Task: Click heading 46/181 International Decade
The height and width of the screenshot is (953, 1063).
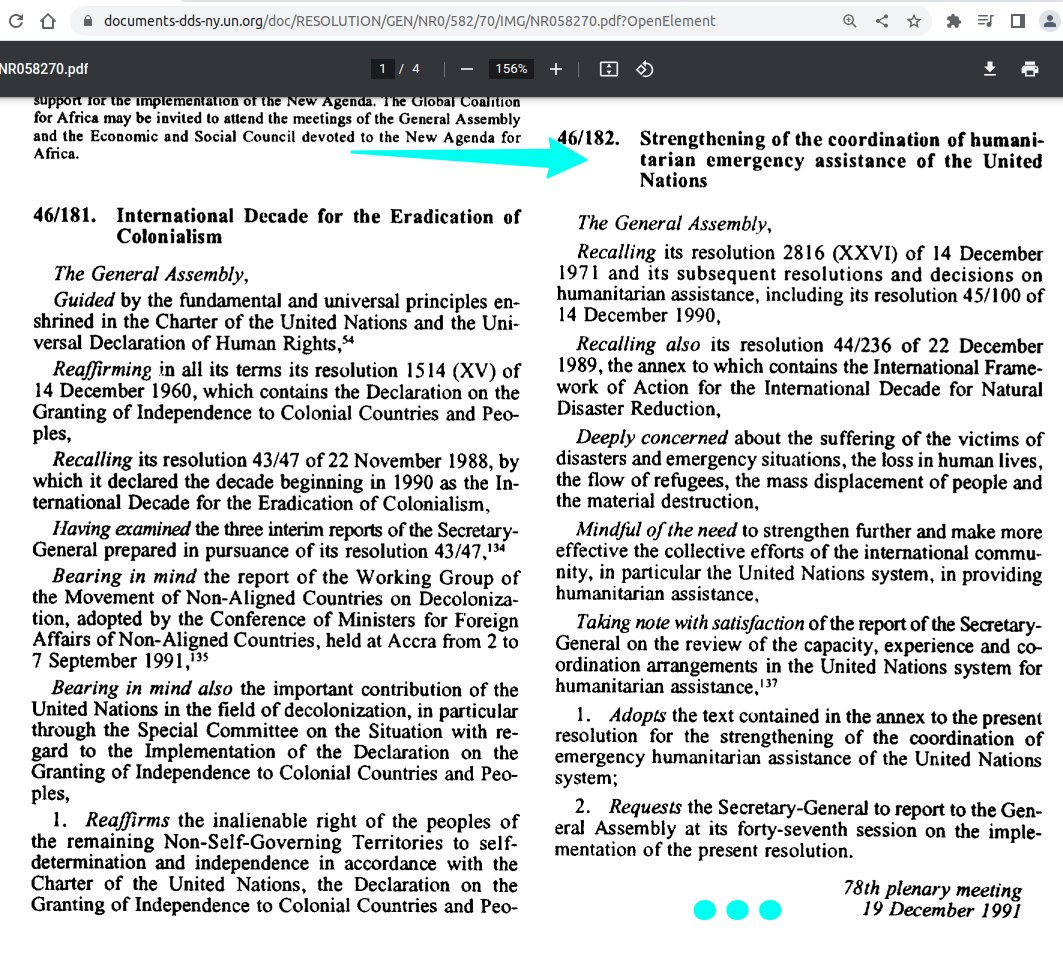Action: click(277, 226)
